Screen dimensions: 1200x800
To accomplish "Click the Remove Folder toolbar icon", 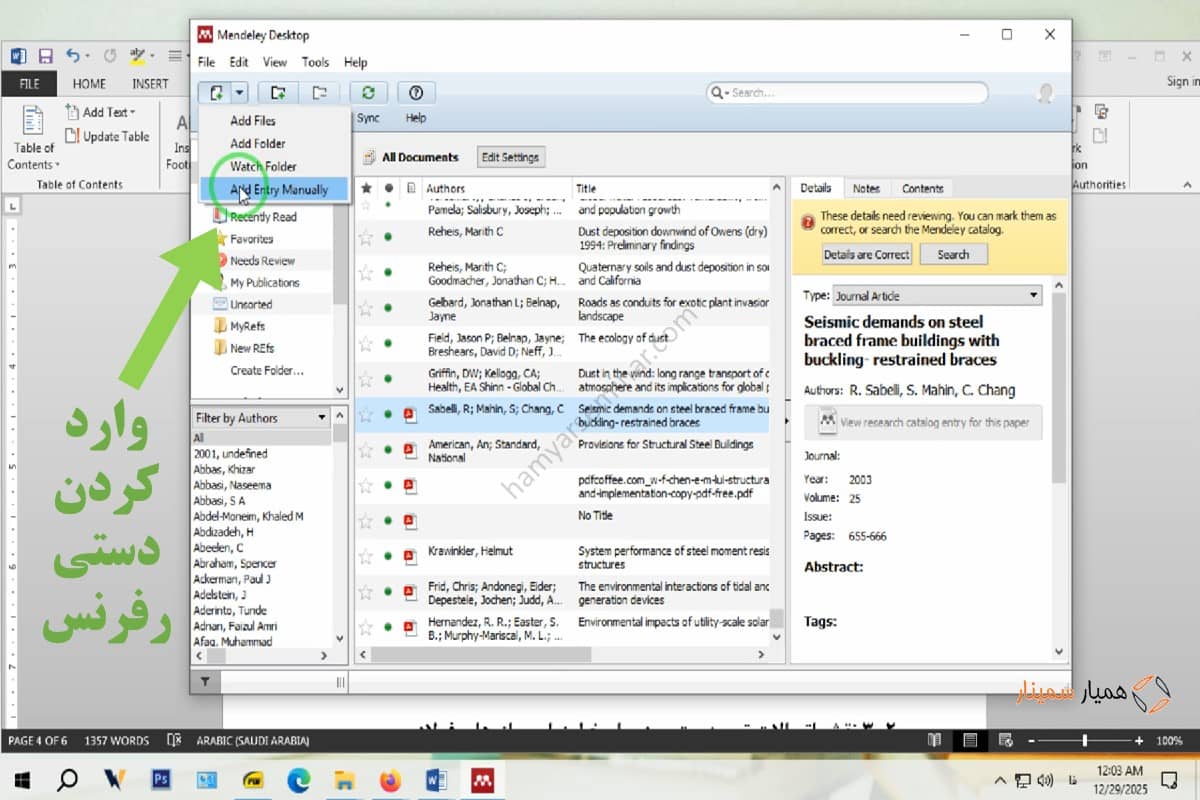I will coord(320,92).
